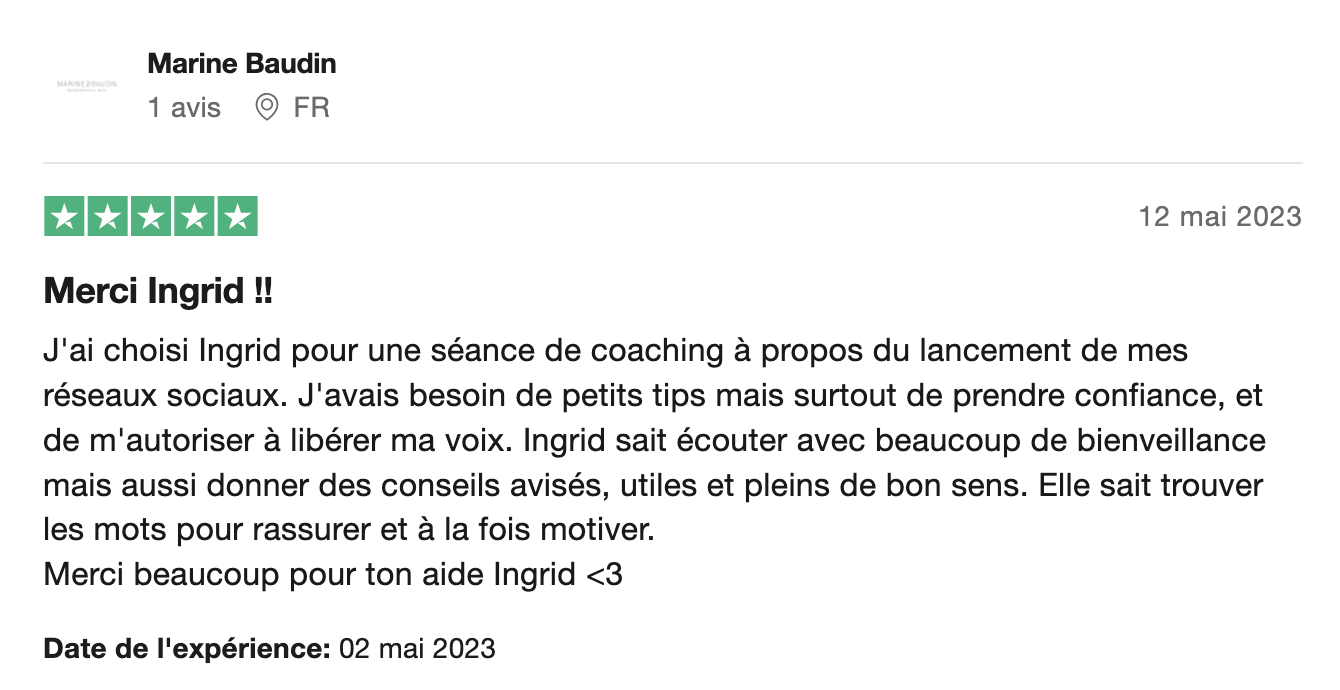
Task: Click the "1 avis" review count
Action: point(184,108)
